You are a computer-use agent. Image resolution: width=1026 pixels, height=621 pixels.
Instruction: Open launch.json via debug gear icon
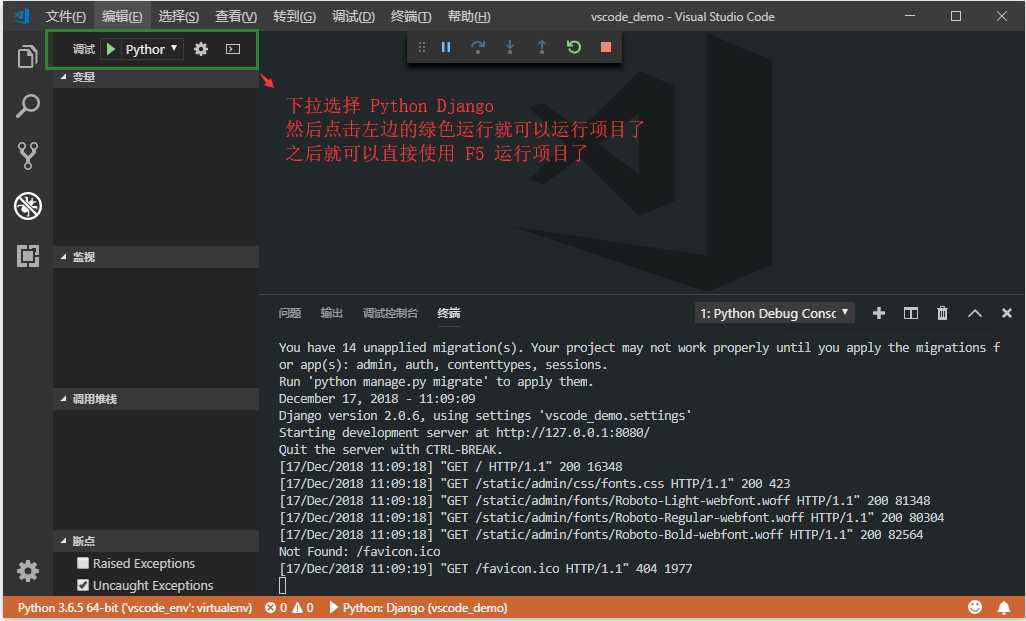click(x=201, y=49)
